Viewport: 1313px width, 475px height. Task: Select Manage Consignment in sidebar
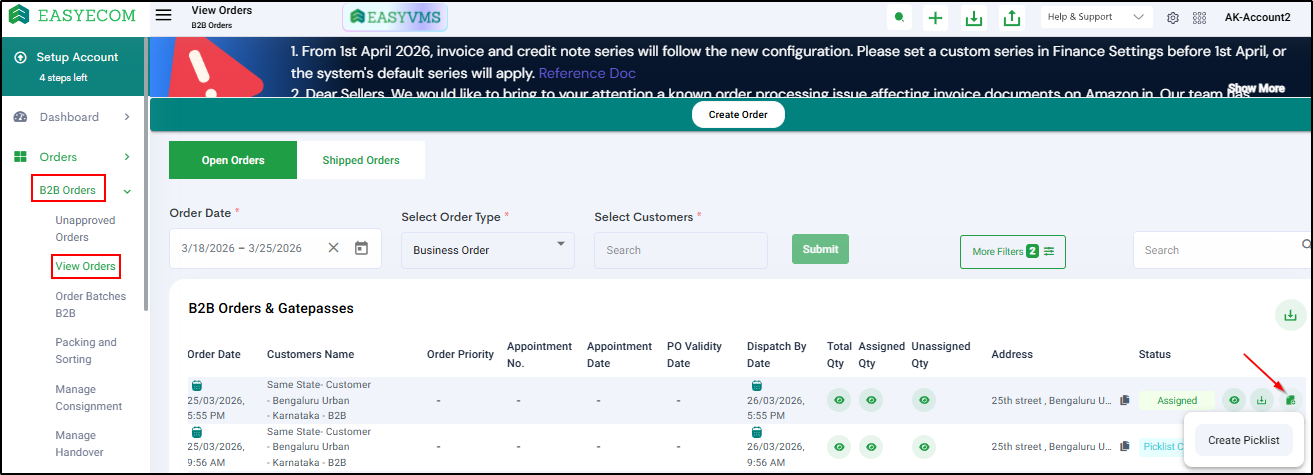(88, 398)
